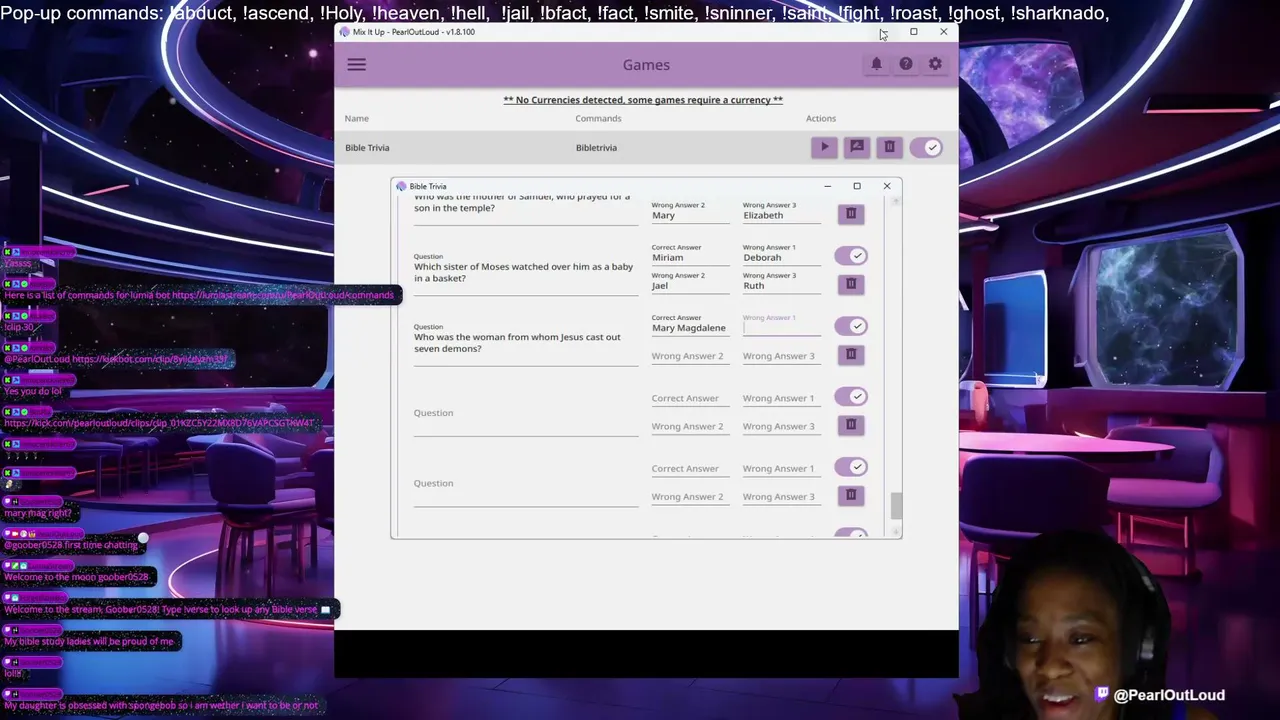Maximize the Bible Trivia window
This screenshot has width=1280, height=720.
tap(857, 186)
